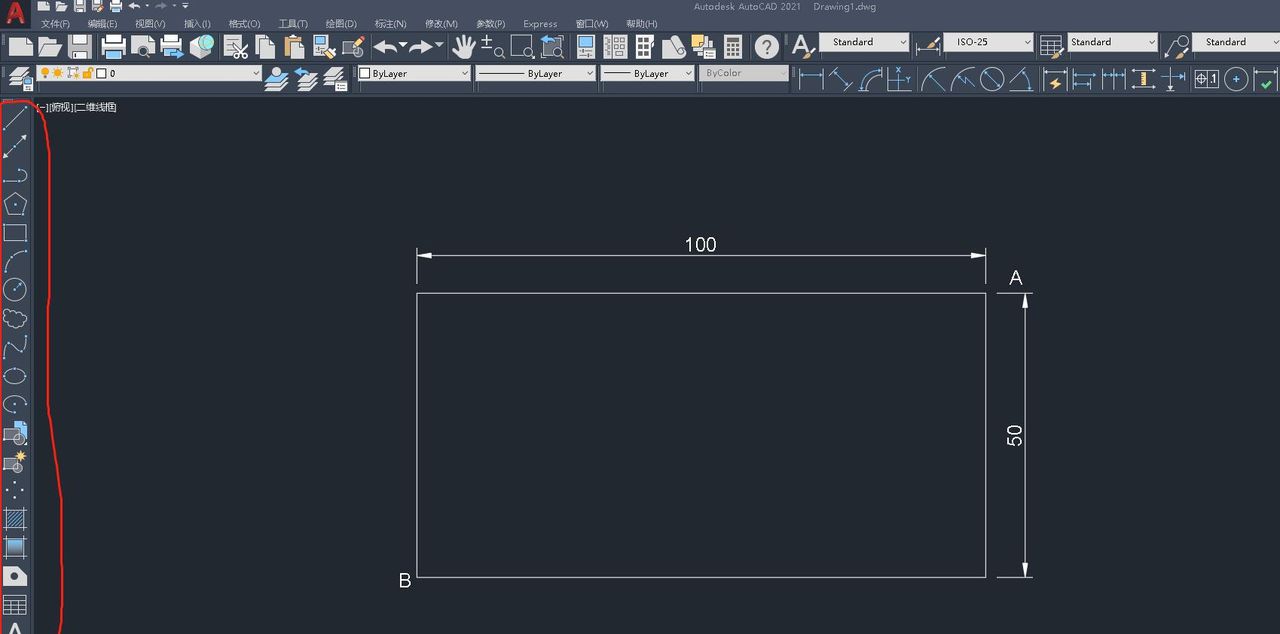Select the Diameter dimension tool
The height and width of the screenshot is (634, 1280).
[992, 79]
